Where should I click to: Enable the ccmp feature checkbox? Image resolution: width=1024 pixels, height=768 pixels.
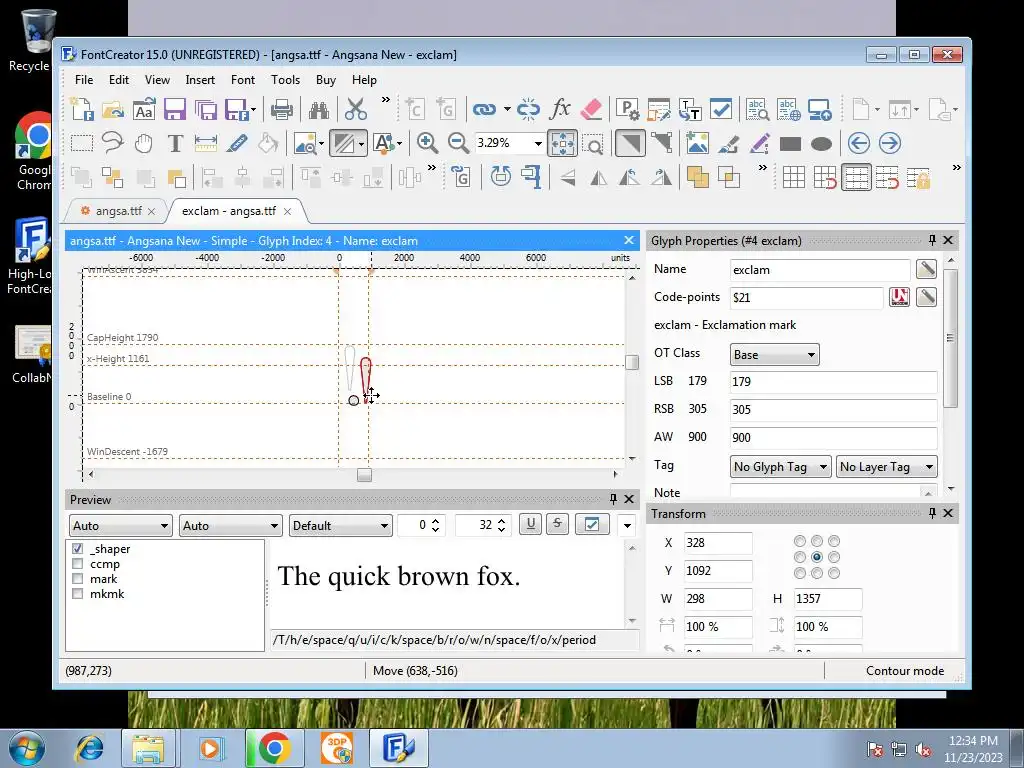coord(78,564)
